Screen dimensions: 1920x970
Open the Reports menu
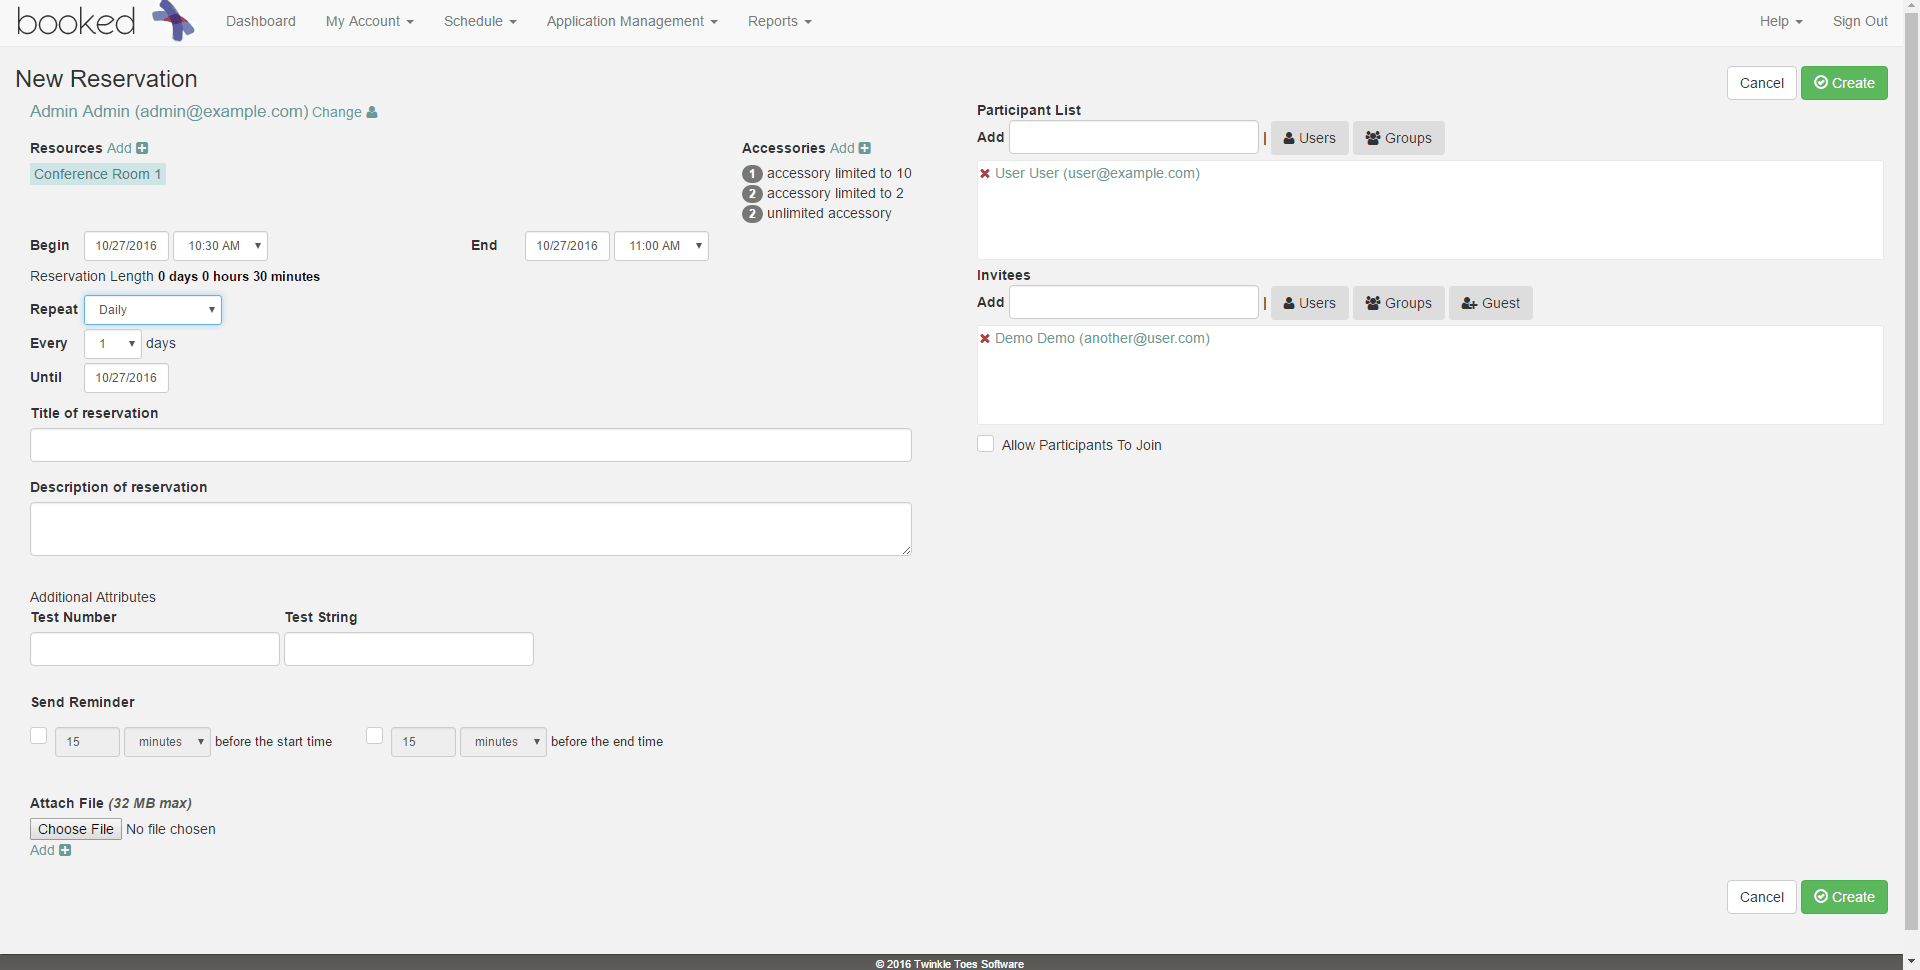point(779,21)
